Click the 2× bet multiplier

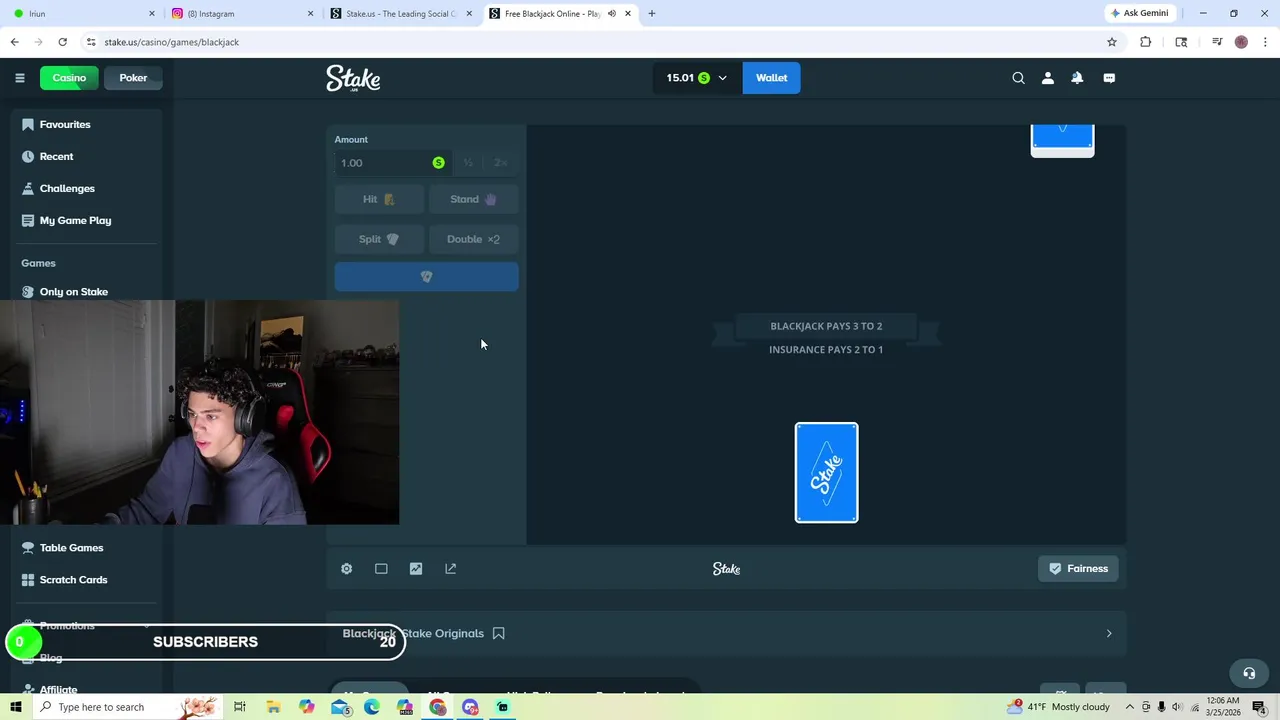click(501, 163)
